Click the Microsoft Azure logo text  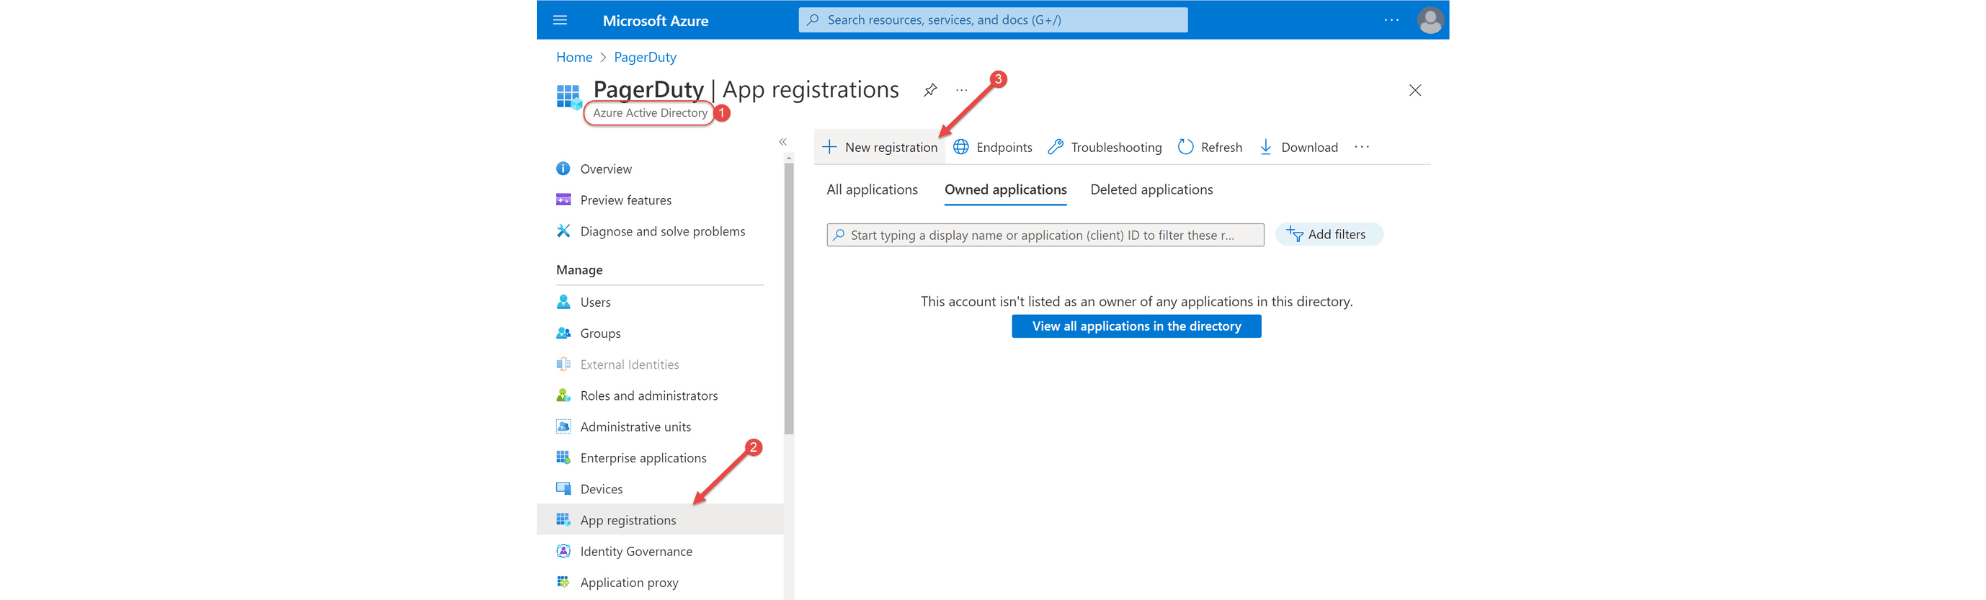(655, 20)
